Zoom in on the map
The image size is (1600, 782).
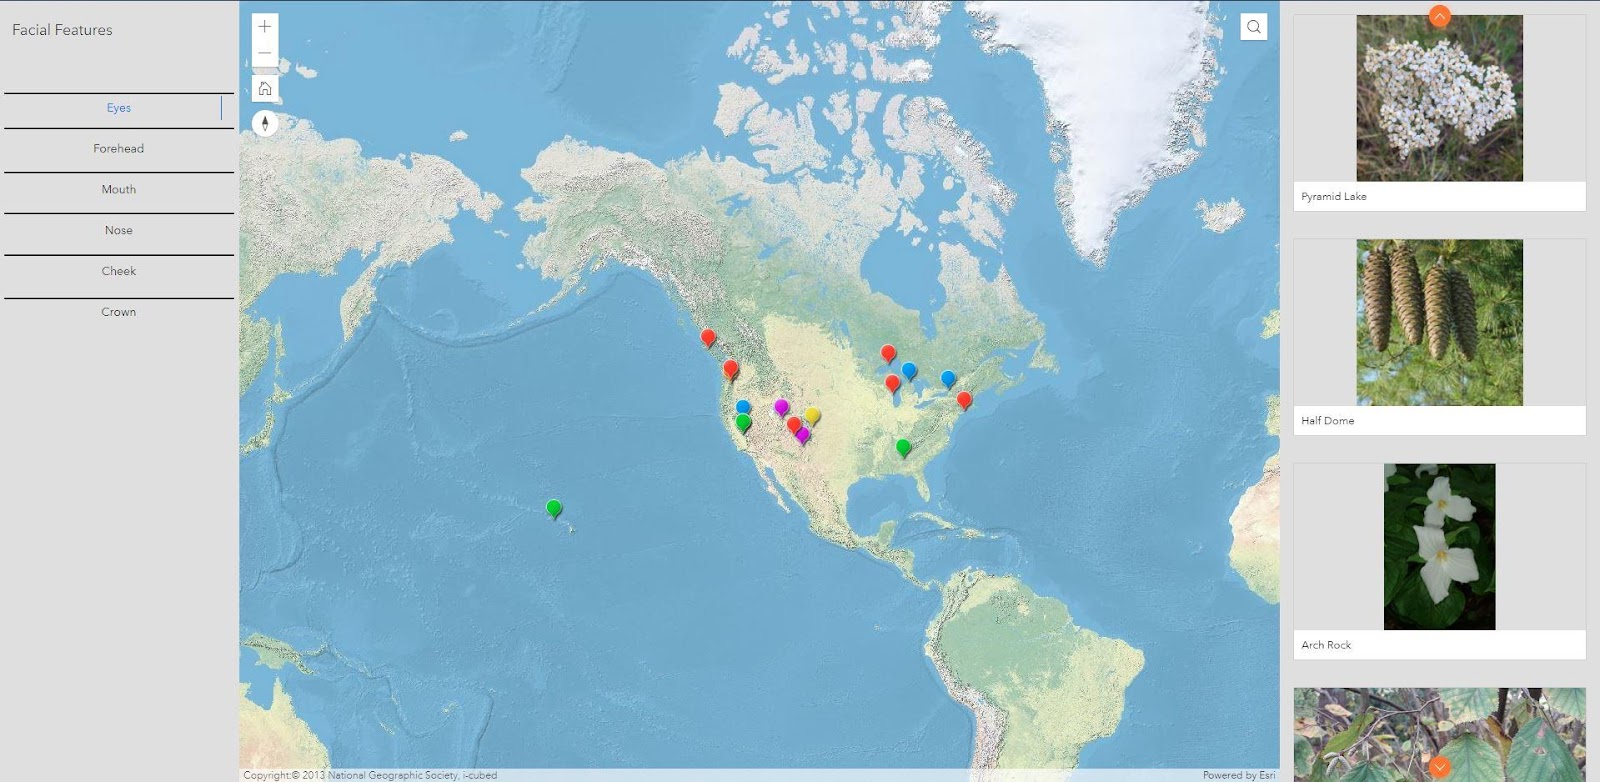265,27
